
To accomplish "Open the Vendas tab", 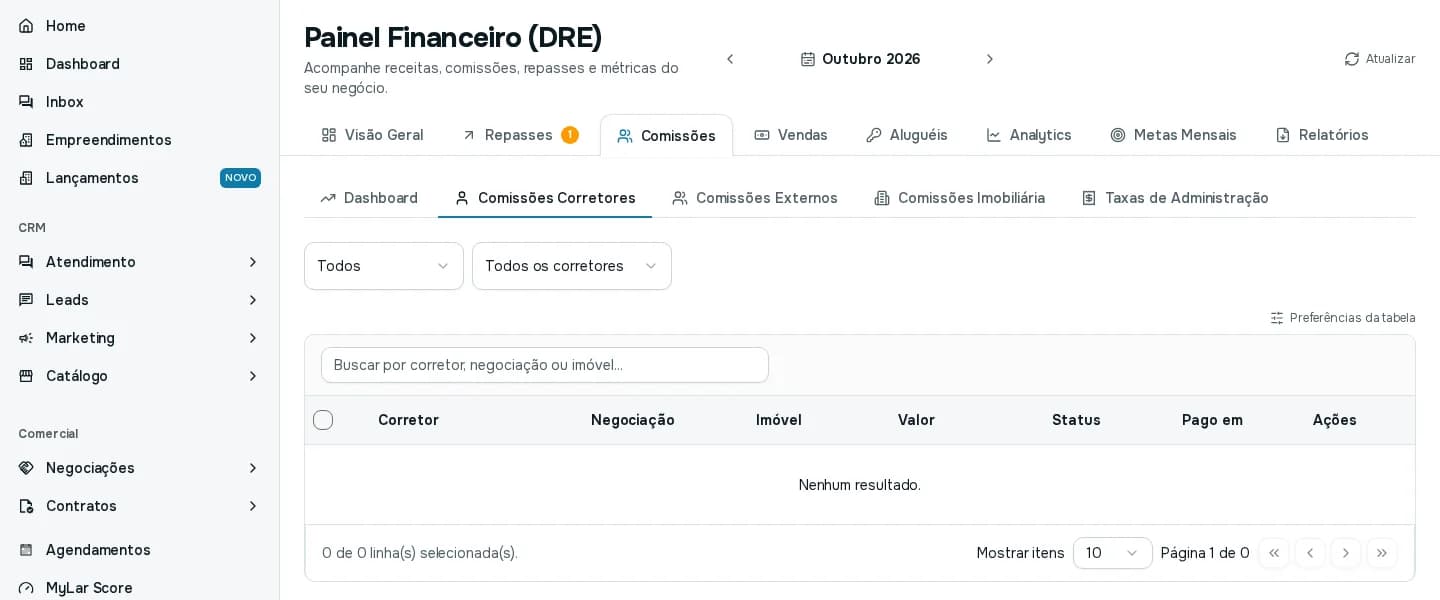I will click(791, 135).
